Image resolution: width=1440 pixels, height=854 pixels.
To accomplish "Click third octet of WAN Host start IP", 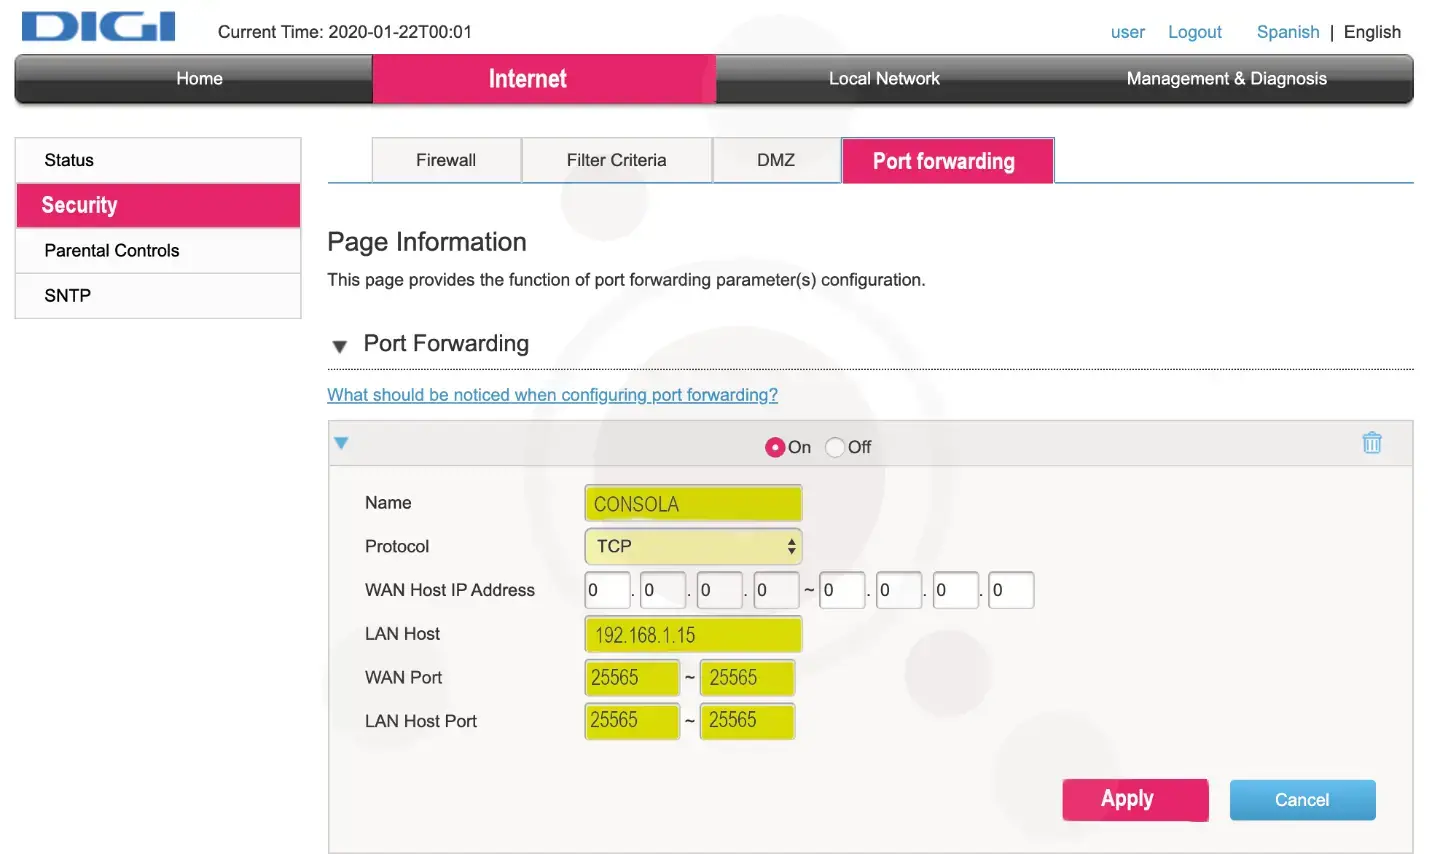I will (x=720, y=590).
